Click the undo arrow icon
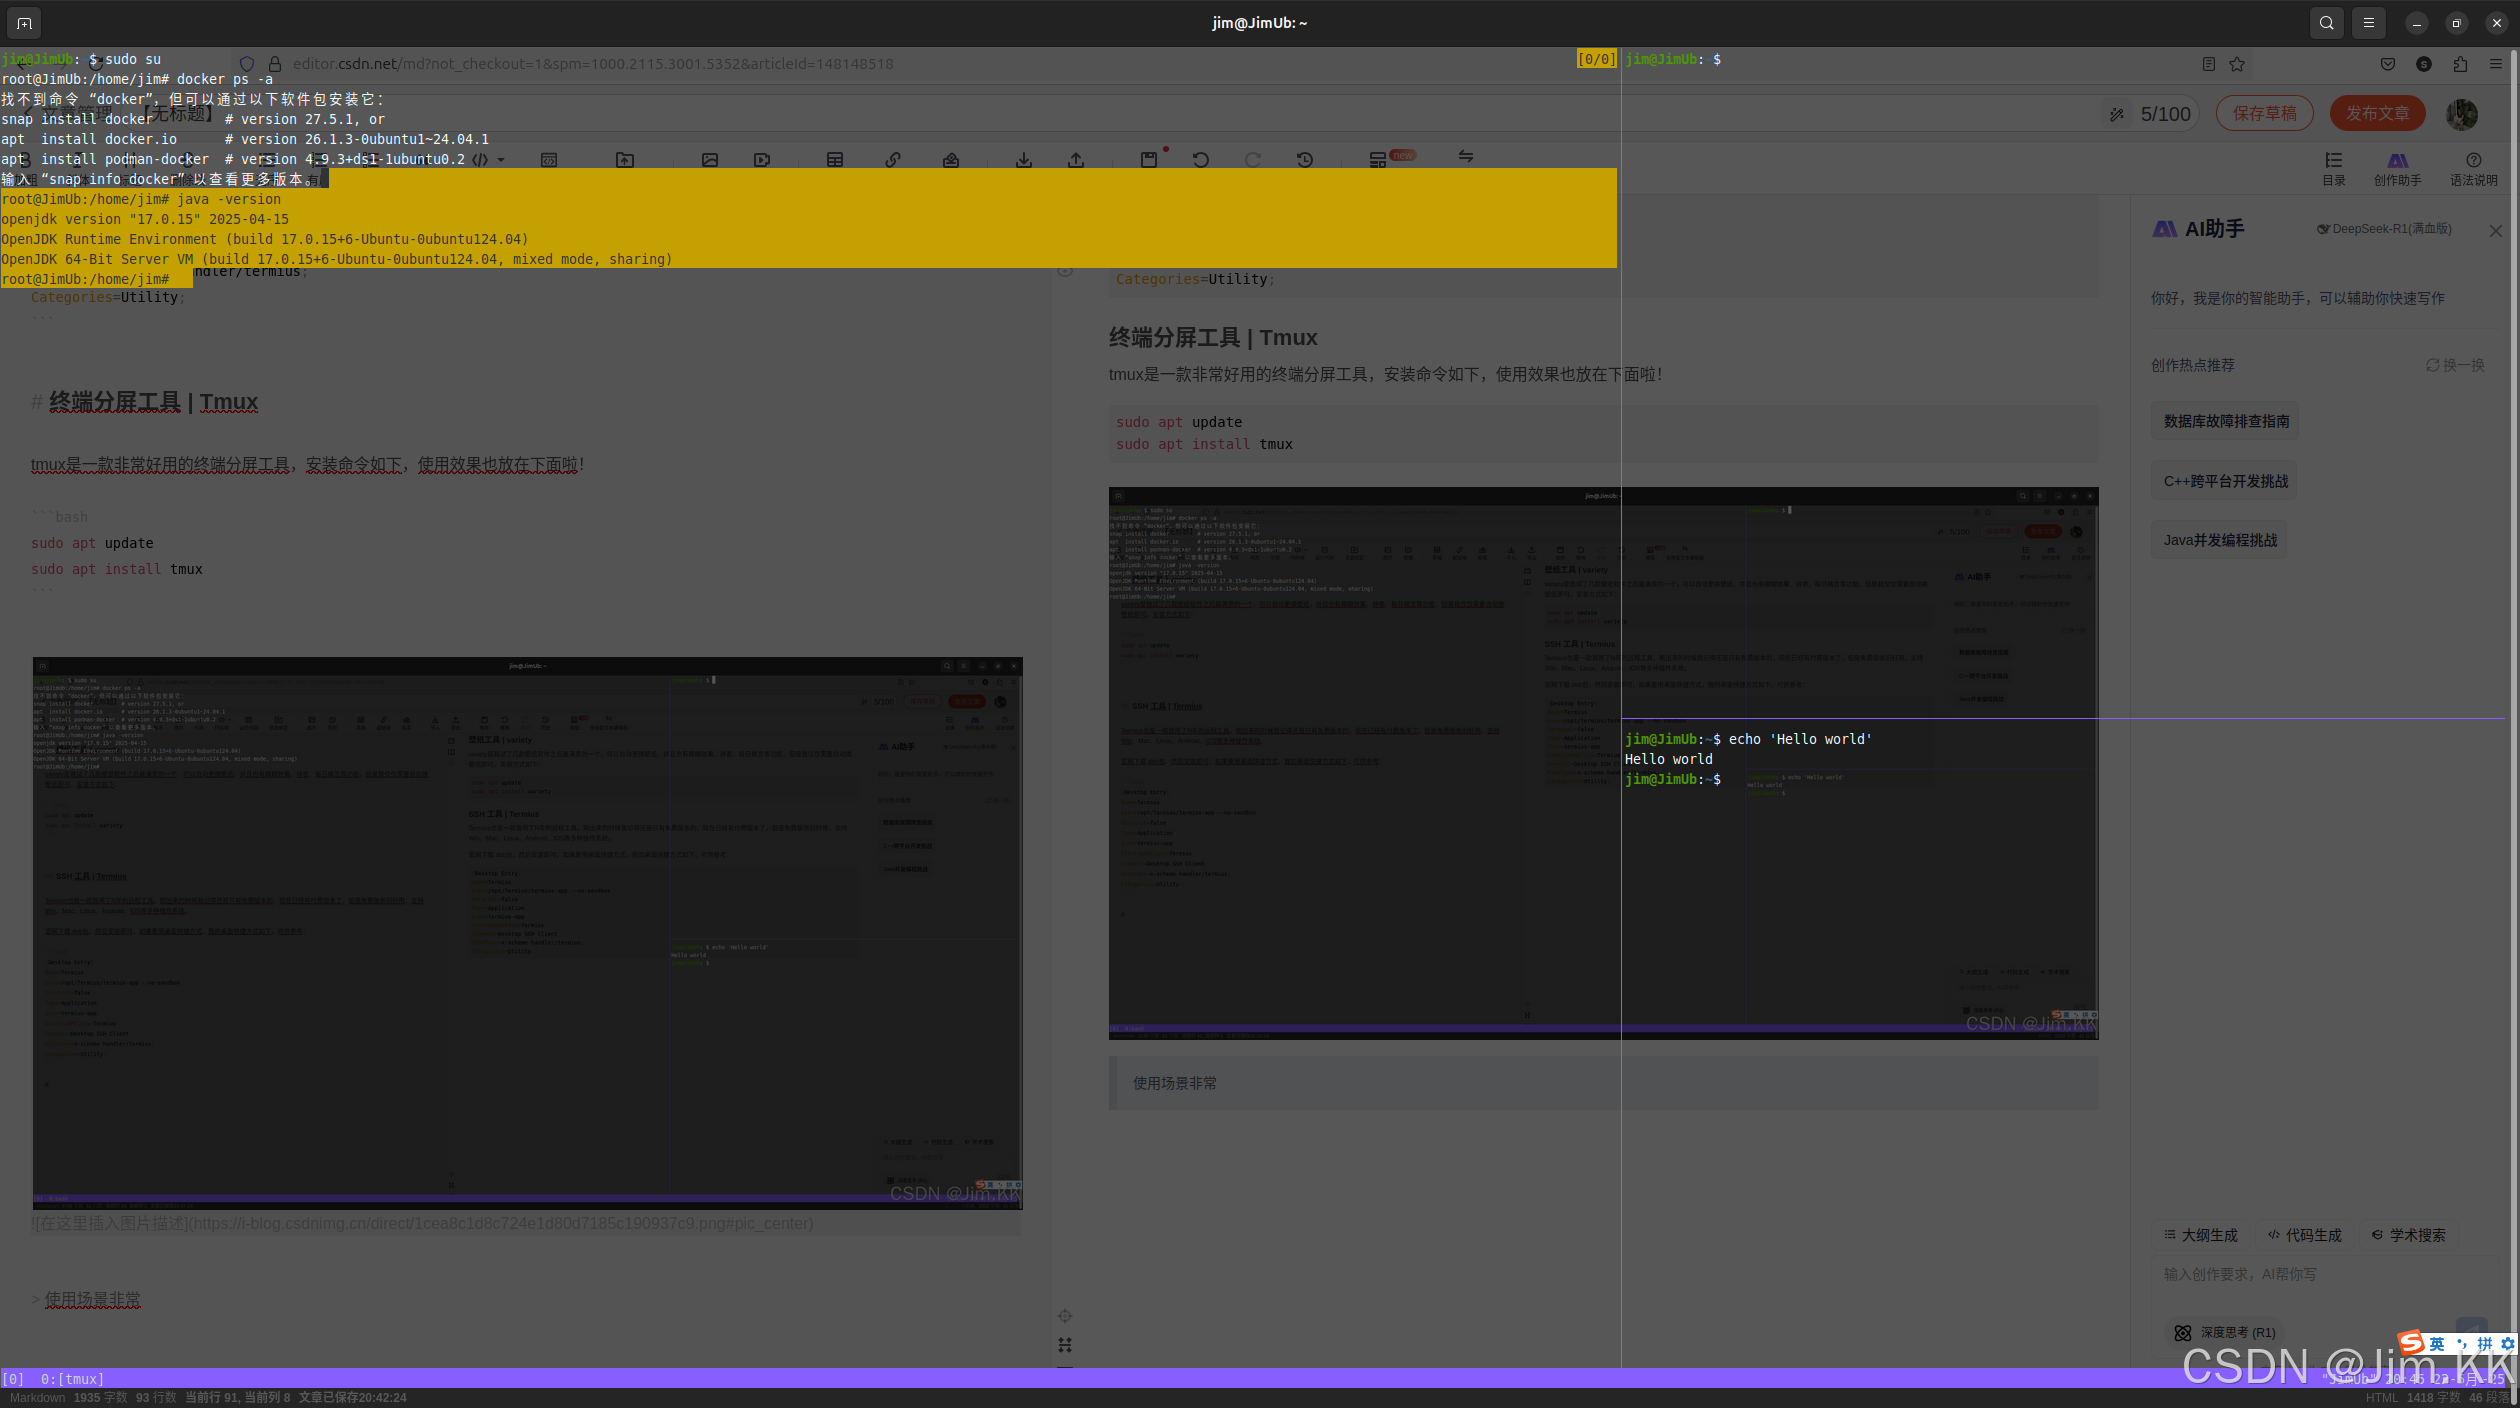The image size is (2520, 1408). 1200,160
